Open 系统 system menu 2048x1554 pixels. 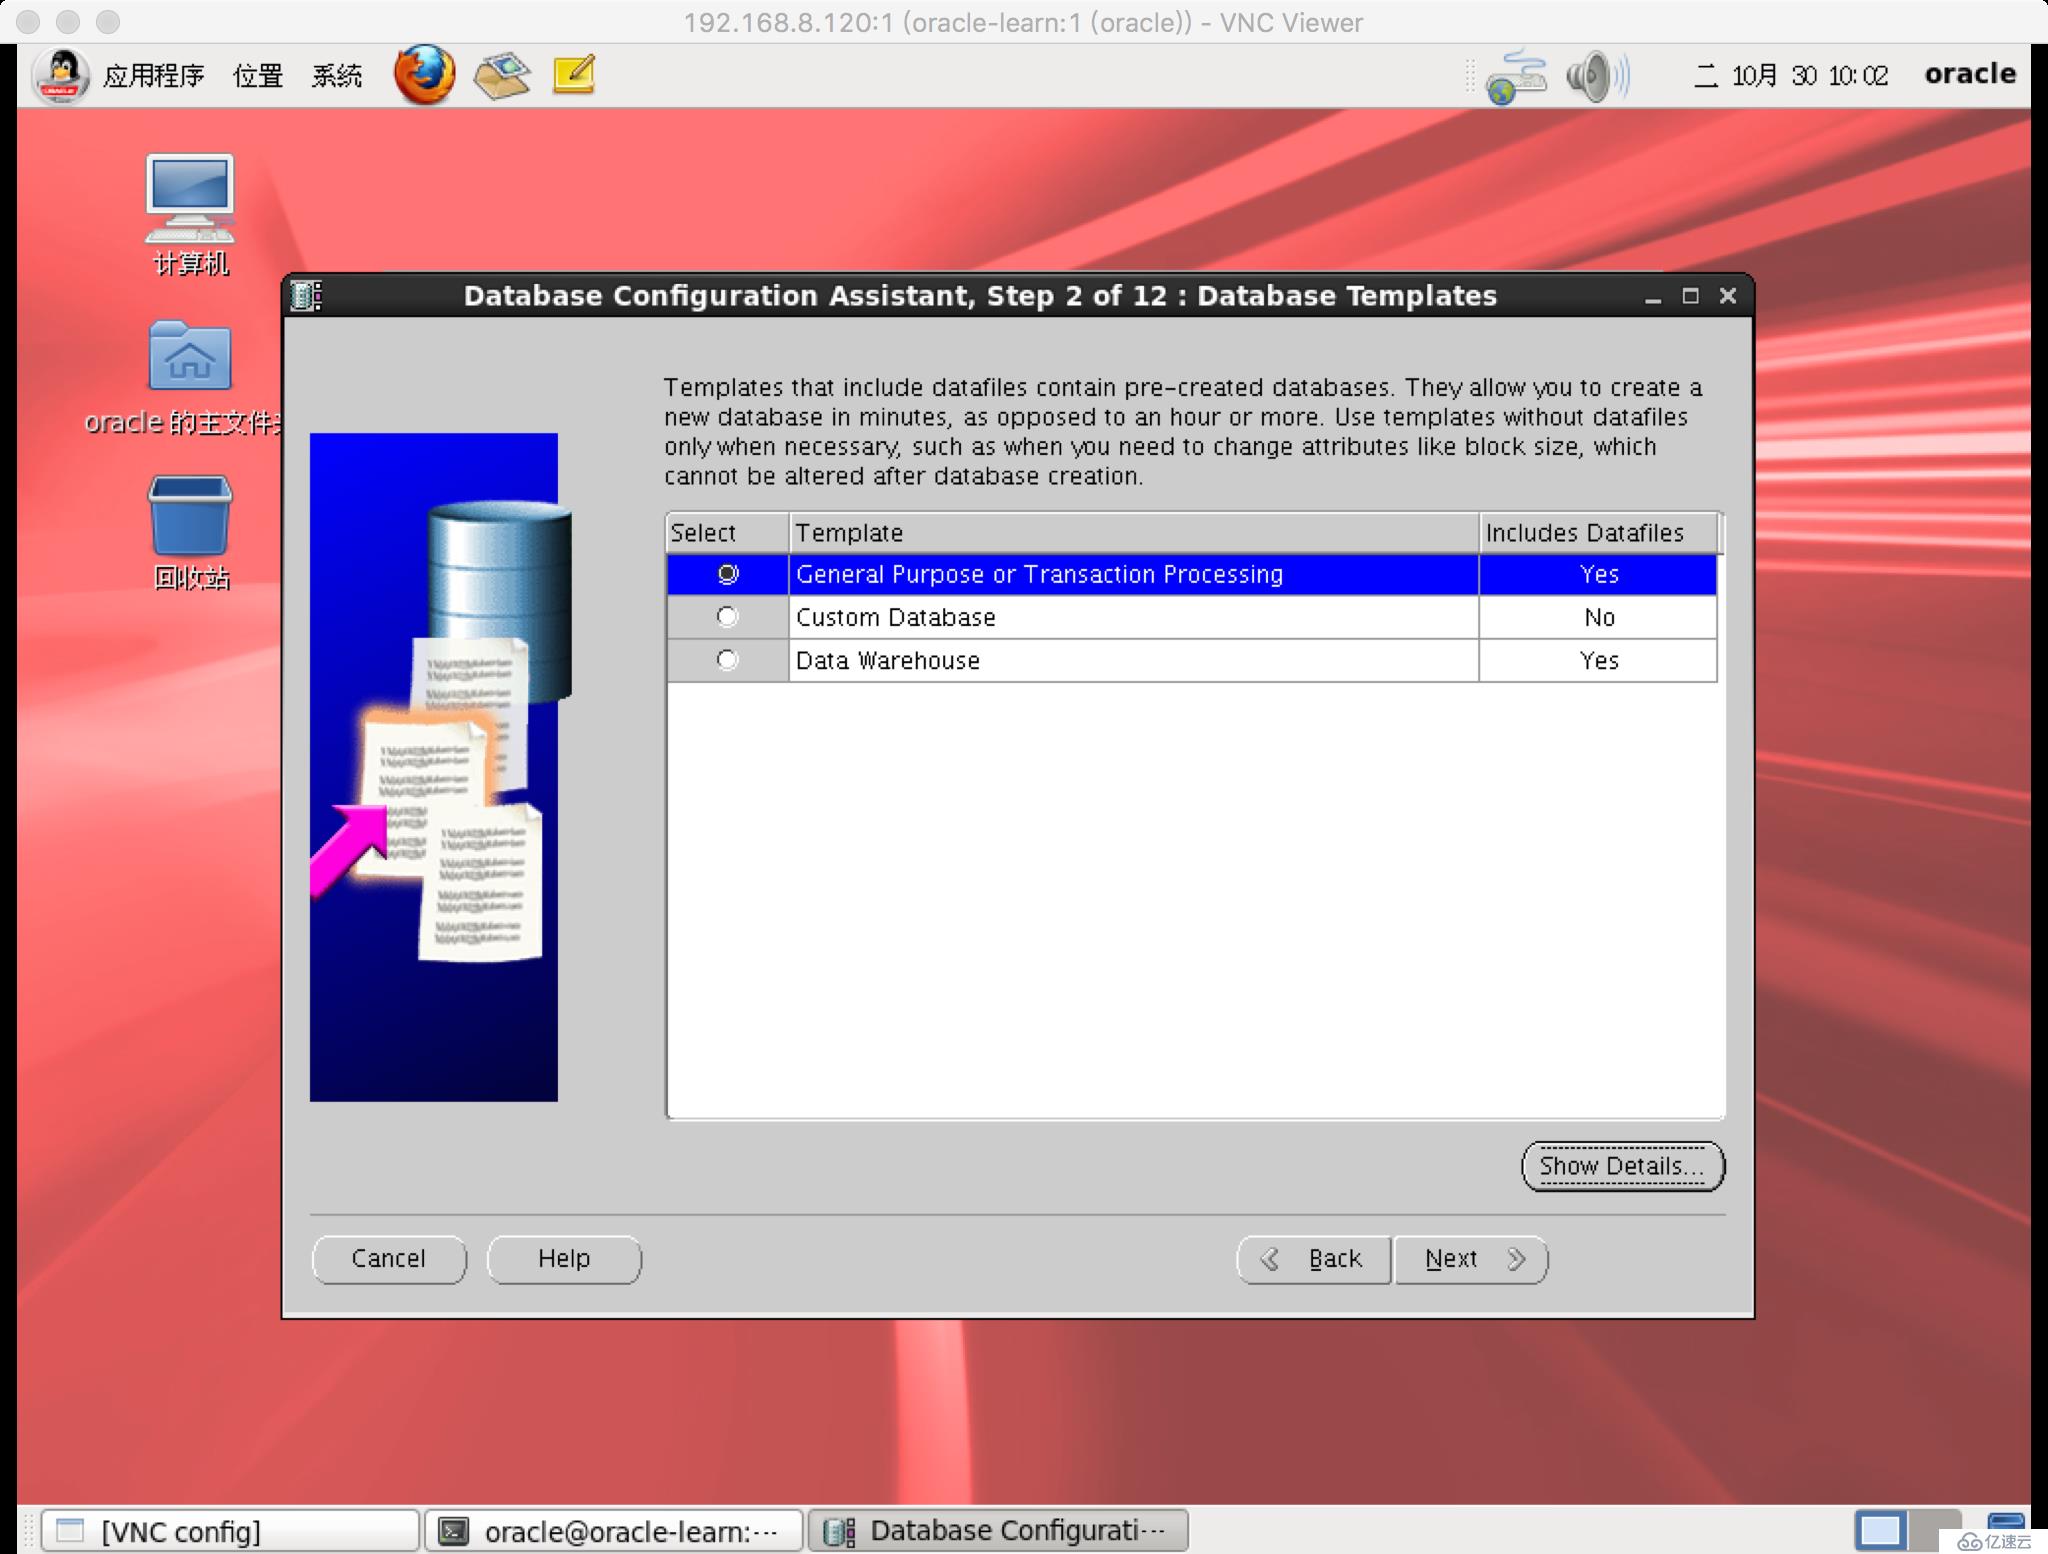338,73
